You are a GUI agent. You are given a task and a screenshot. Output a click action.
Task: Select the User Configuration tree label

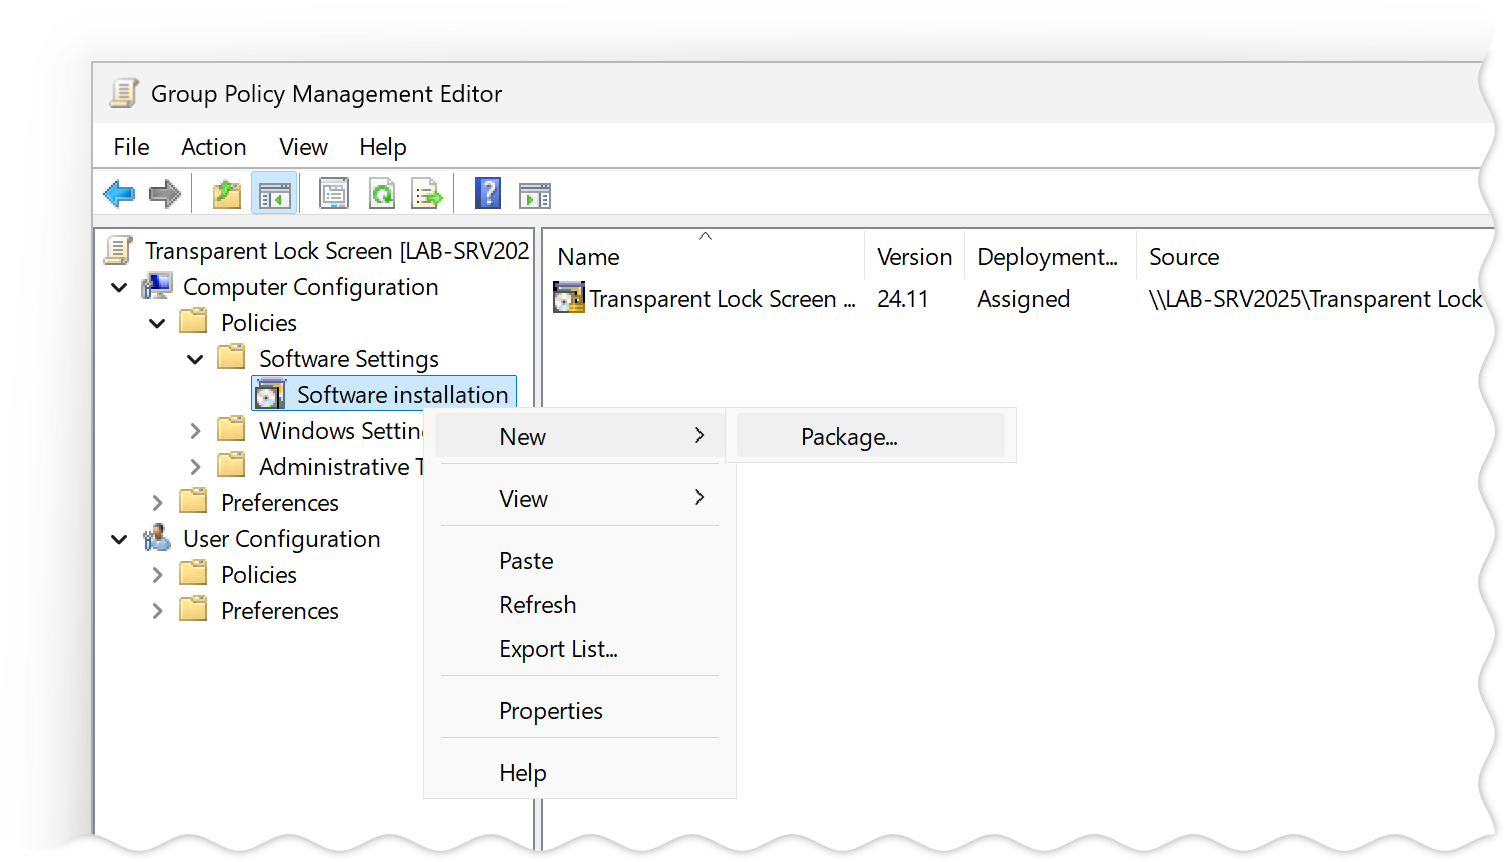click(281, 538)
